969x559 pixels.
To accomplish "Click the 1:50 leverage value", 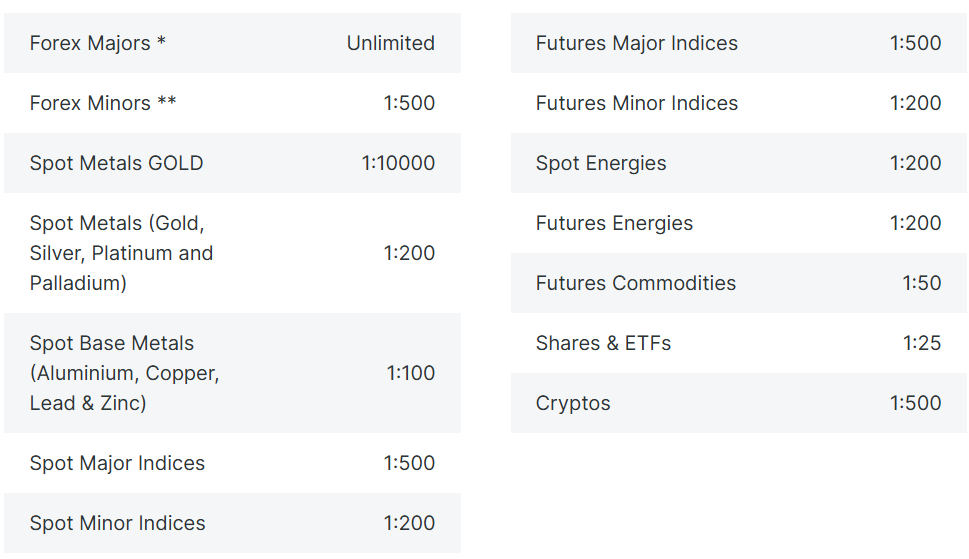I will pyautogui.click(x=921, y=283).
